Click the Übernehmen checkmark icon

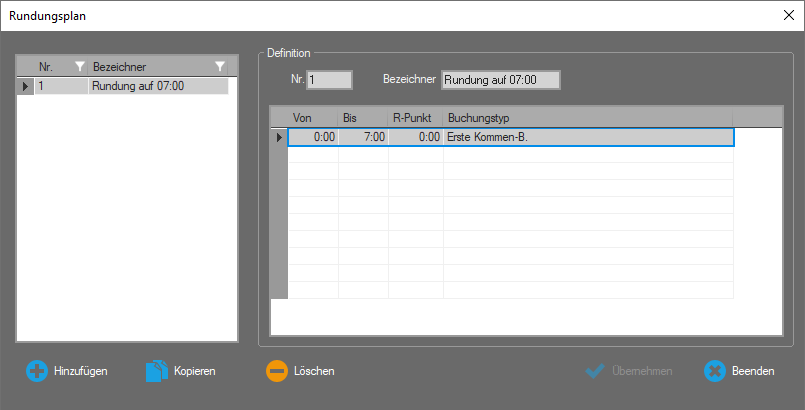pyautogui.click(x=596, y=371)
